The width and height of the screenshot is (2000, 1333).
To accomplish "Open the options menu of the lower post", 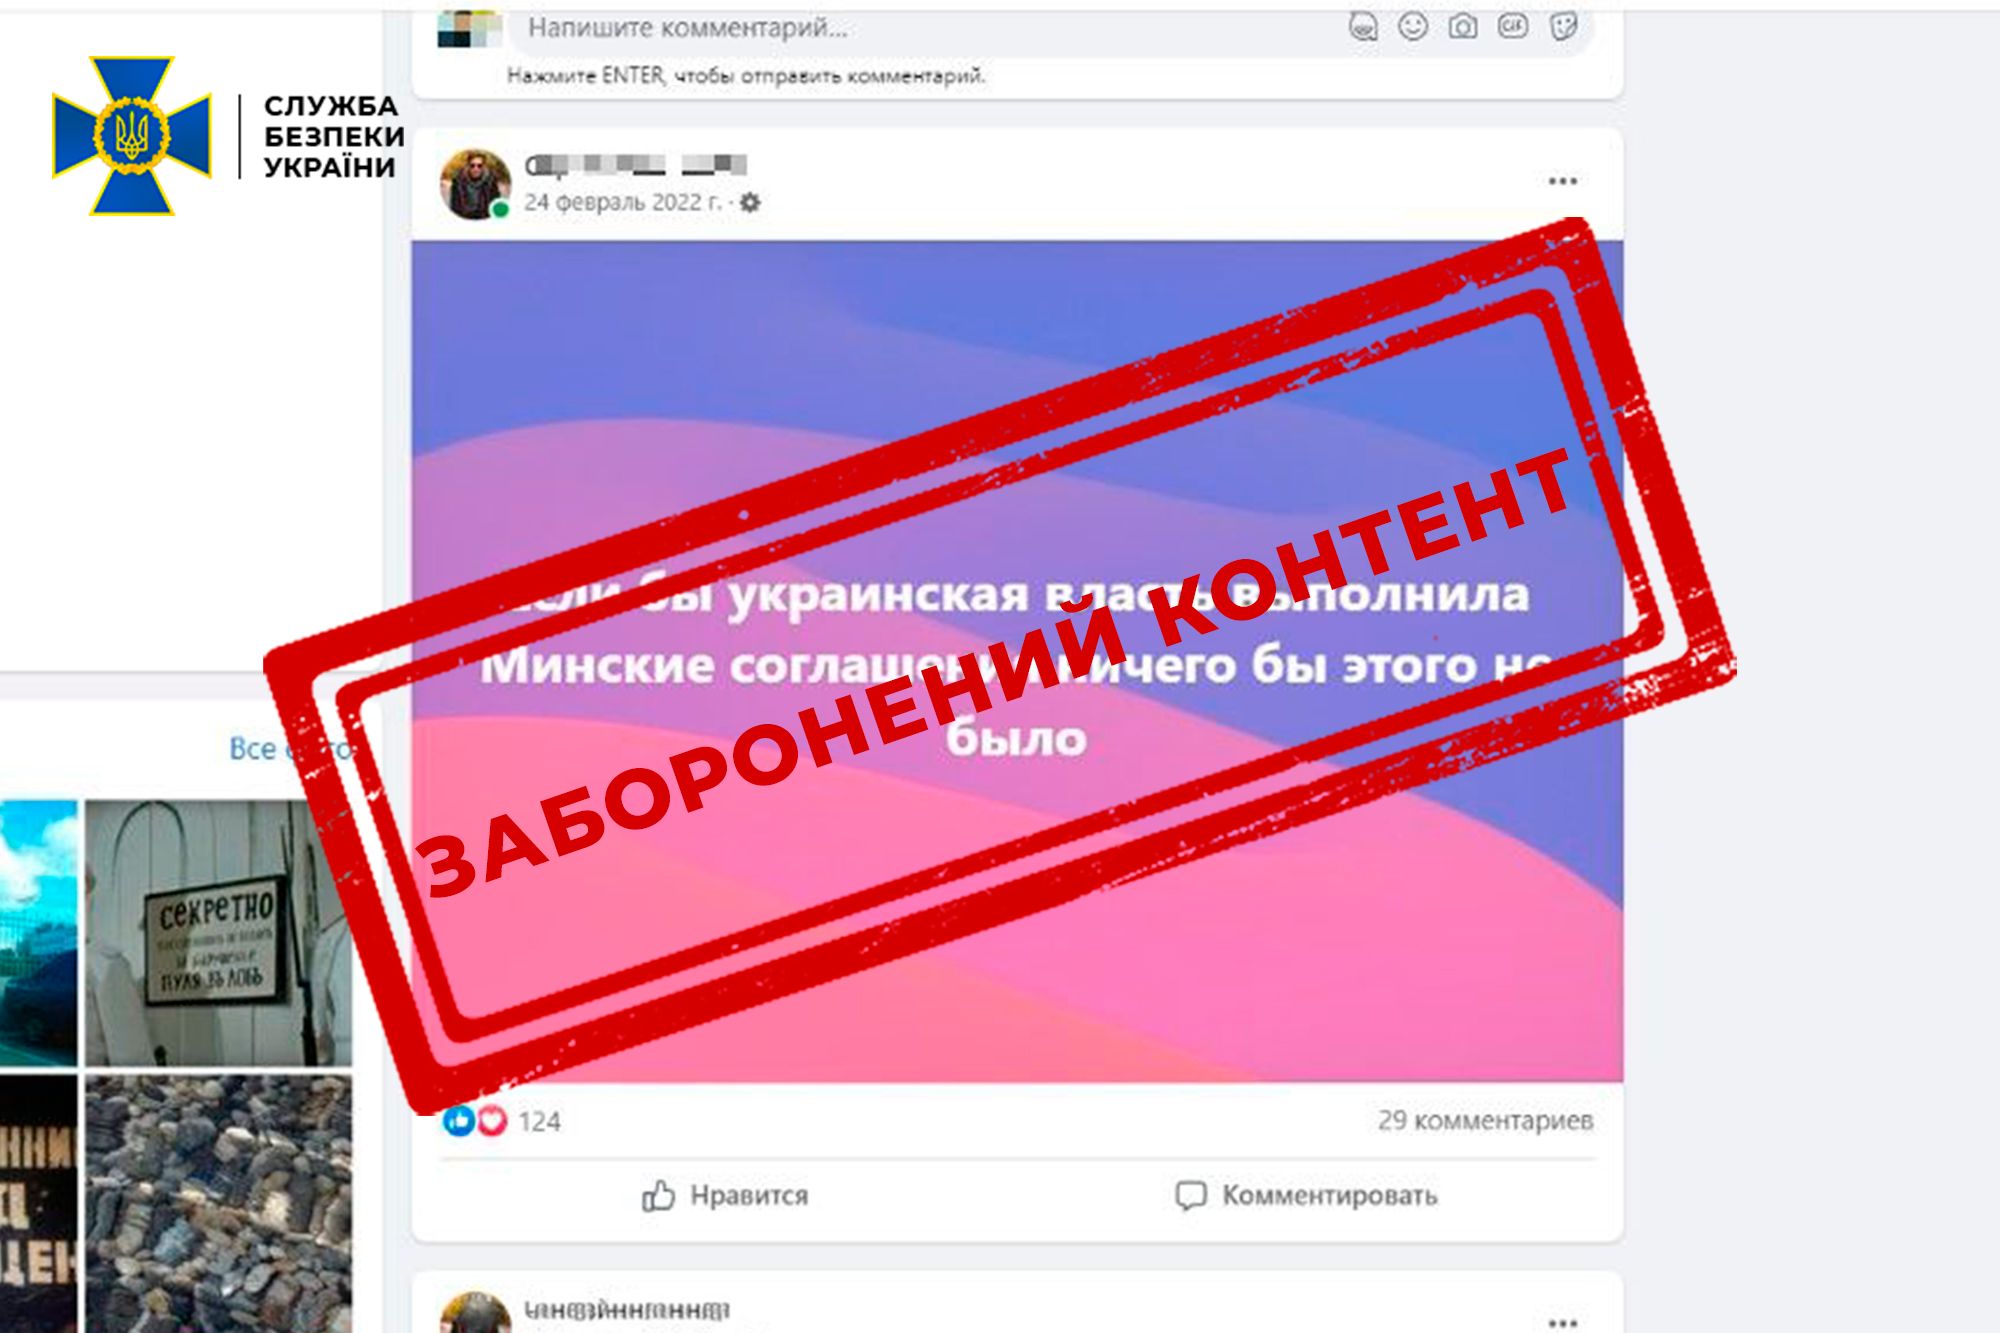I will 1562,1322.
